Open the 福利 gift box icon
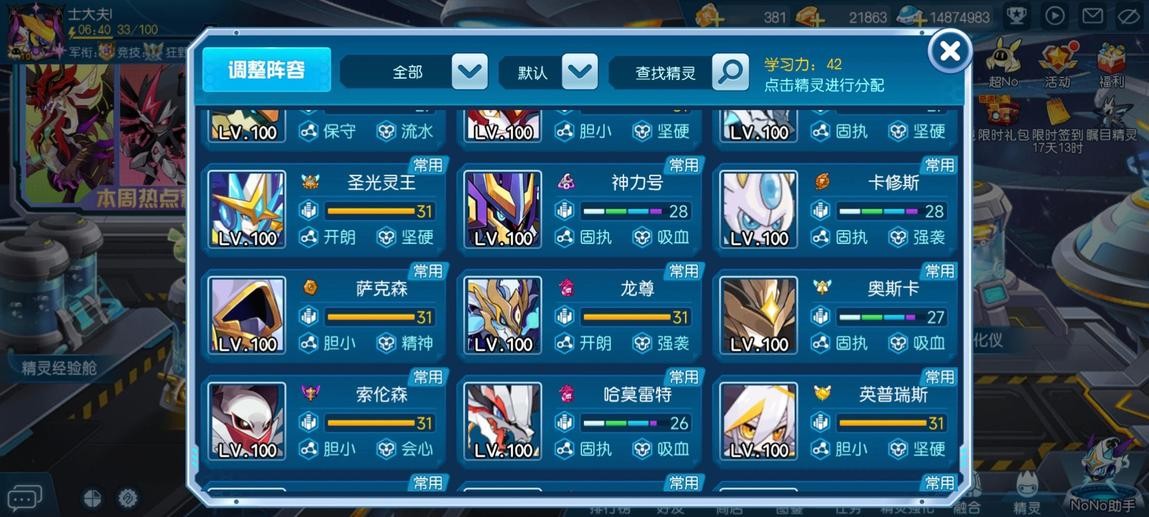 1112,64
